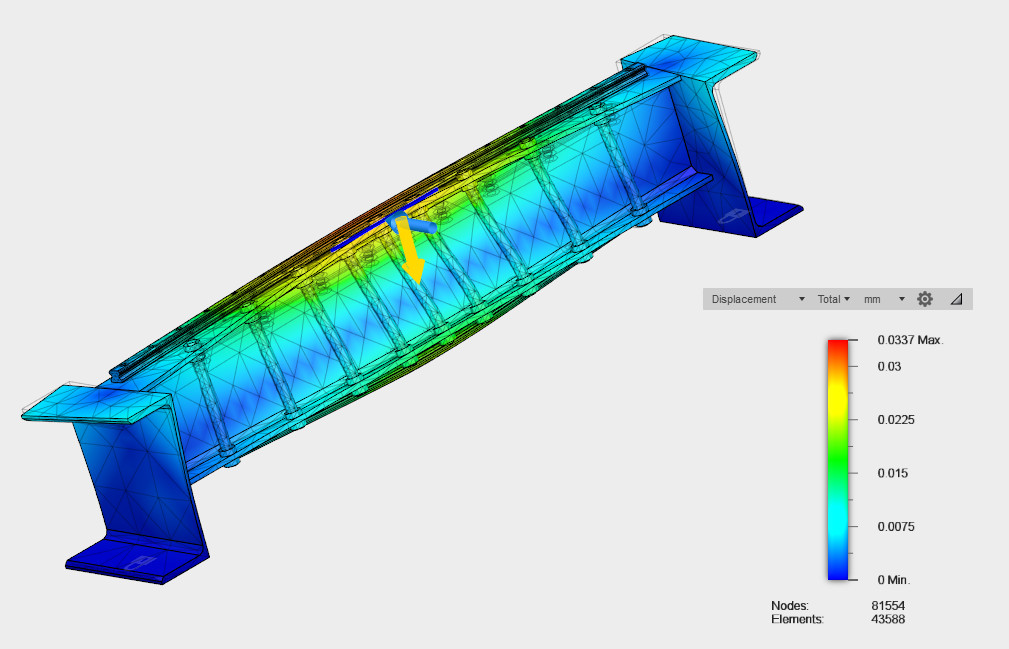Open the mm units dropdown
This screenshot has height=649, width=1009.
coord(884,299)
